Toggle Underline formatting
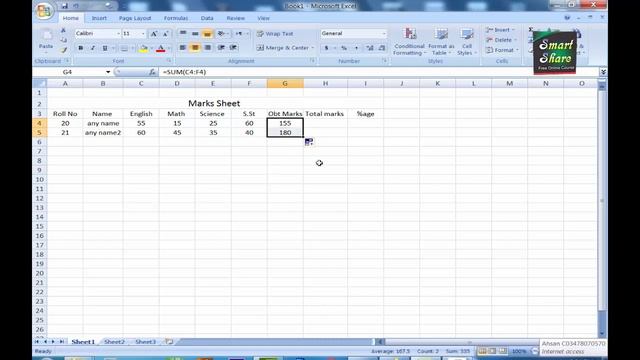The width and height of the screenshot is (640, 360). click(x=104, y=48)
